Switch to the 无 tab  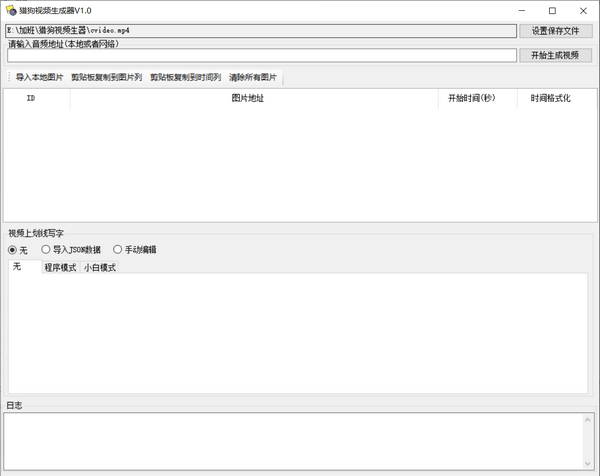pyautogui.click(x=24, y=266)
